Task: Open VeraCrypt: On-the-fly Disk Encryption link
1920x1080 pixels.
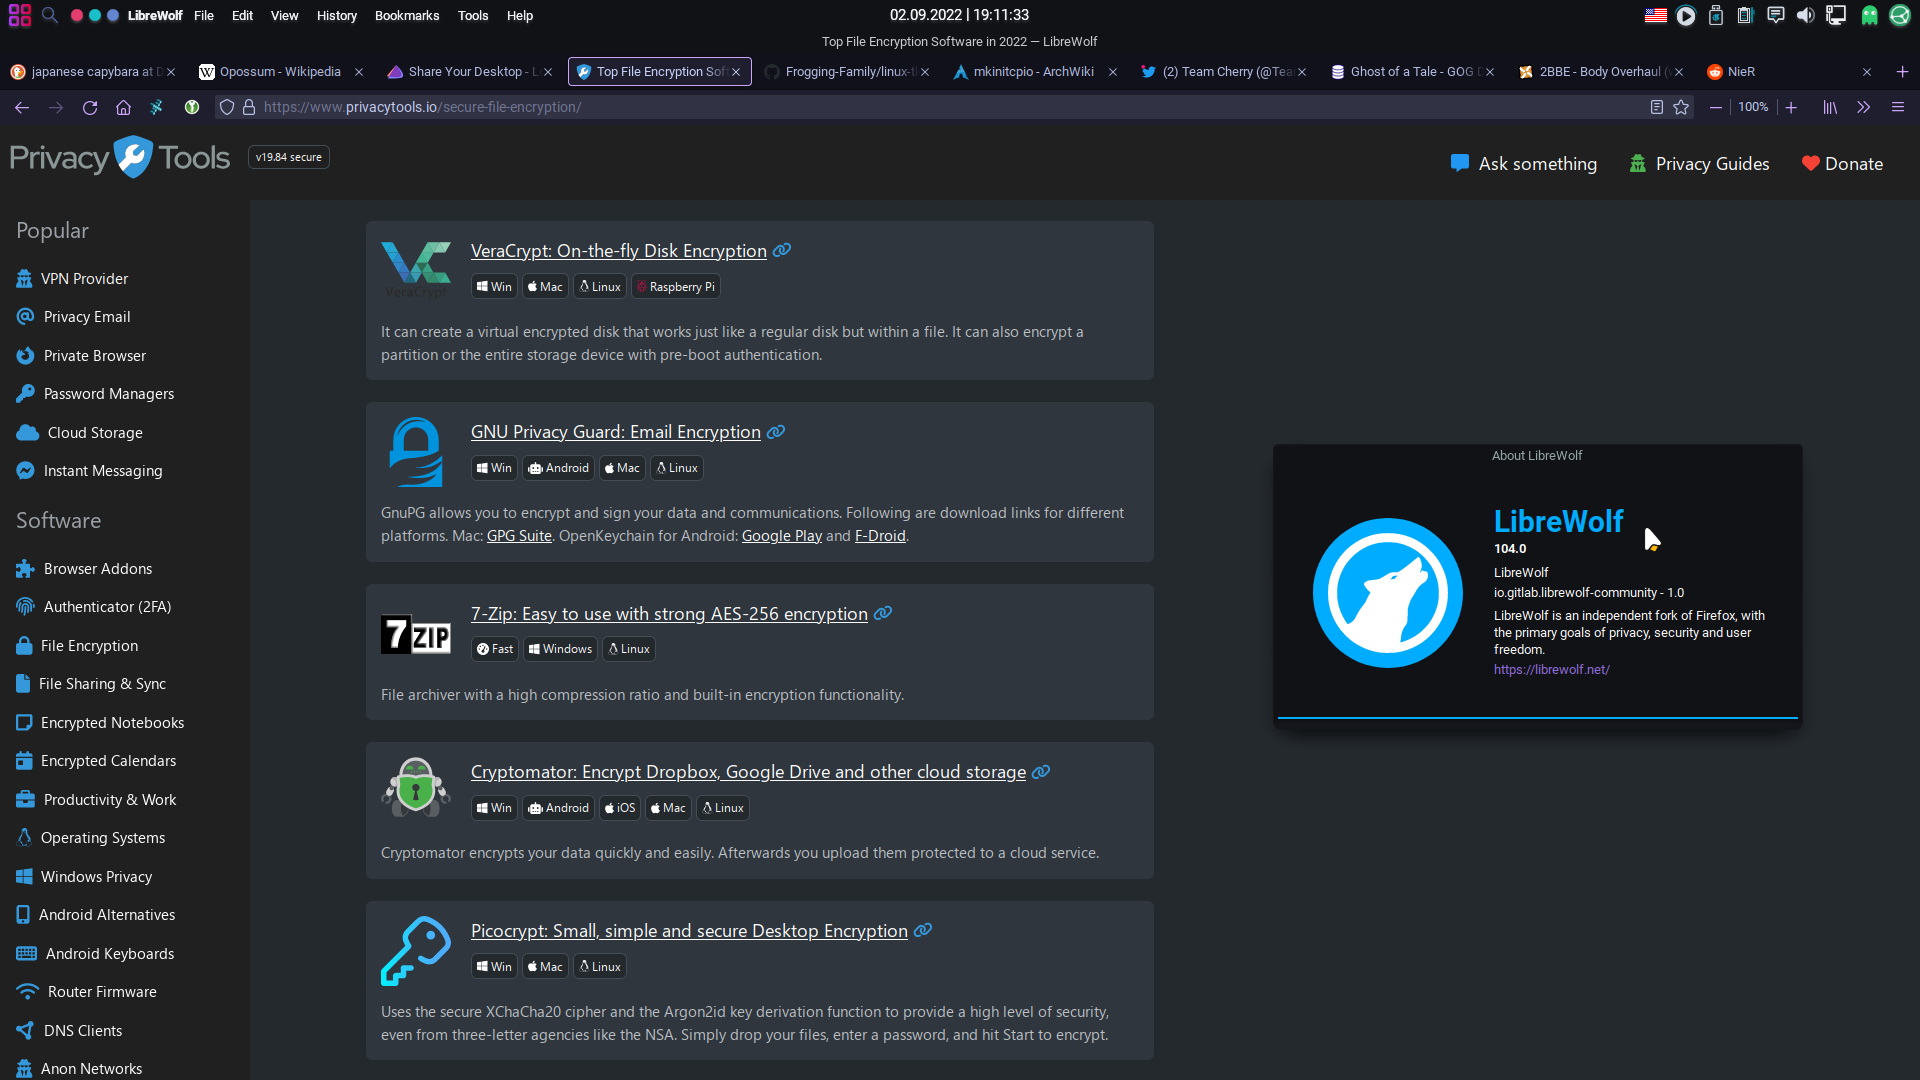Action: [x=619, y=250]
